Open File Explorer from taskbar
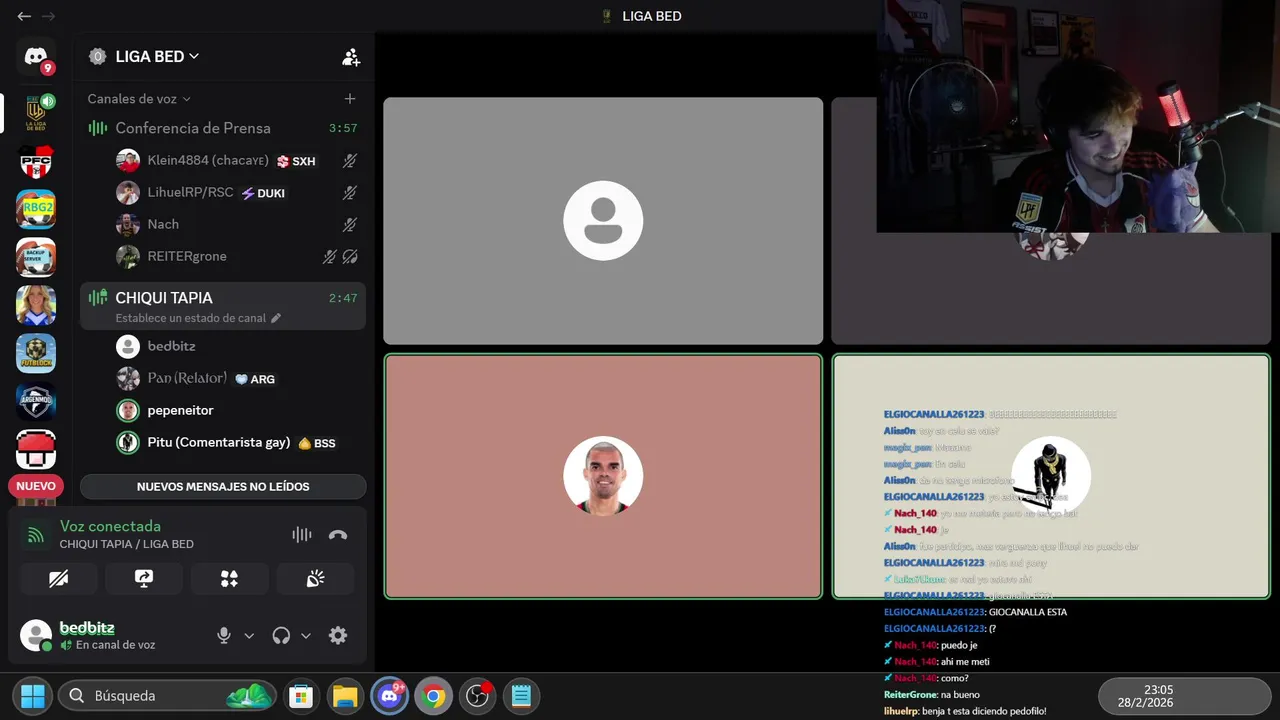Viewport: 1280px width, 720px height. tap(345, 695)
